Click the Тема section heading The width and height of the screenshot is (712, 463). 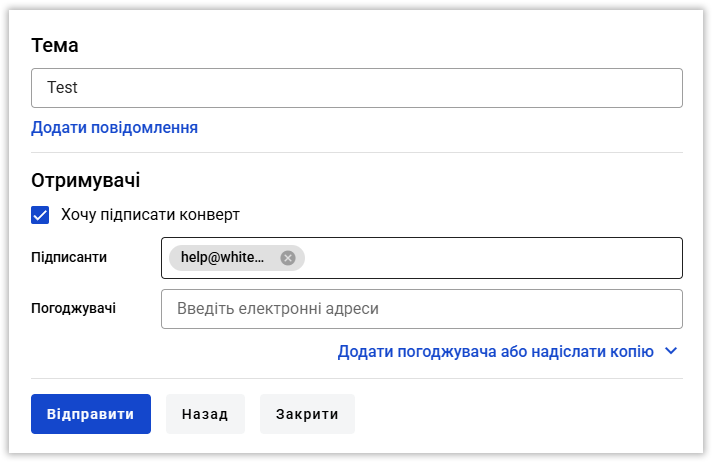point(54,45)
